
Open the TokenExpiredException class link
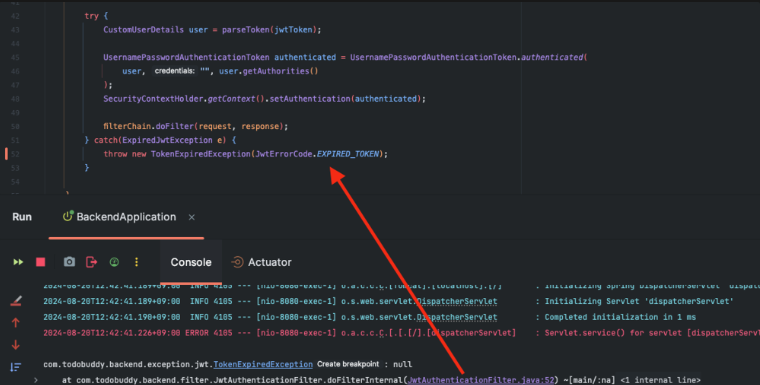click(263, 364)
